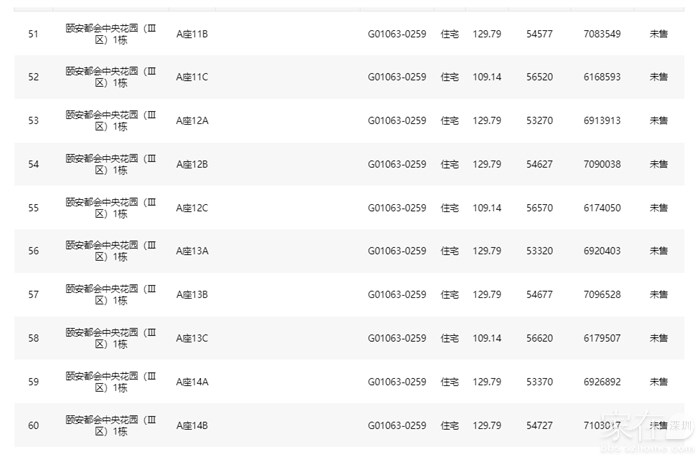Click total price 7083549
The height and width of the screenshot is (456, 700).
coord(602,34)
